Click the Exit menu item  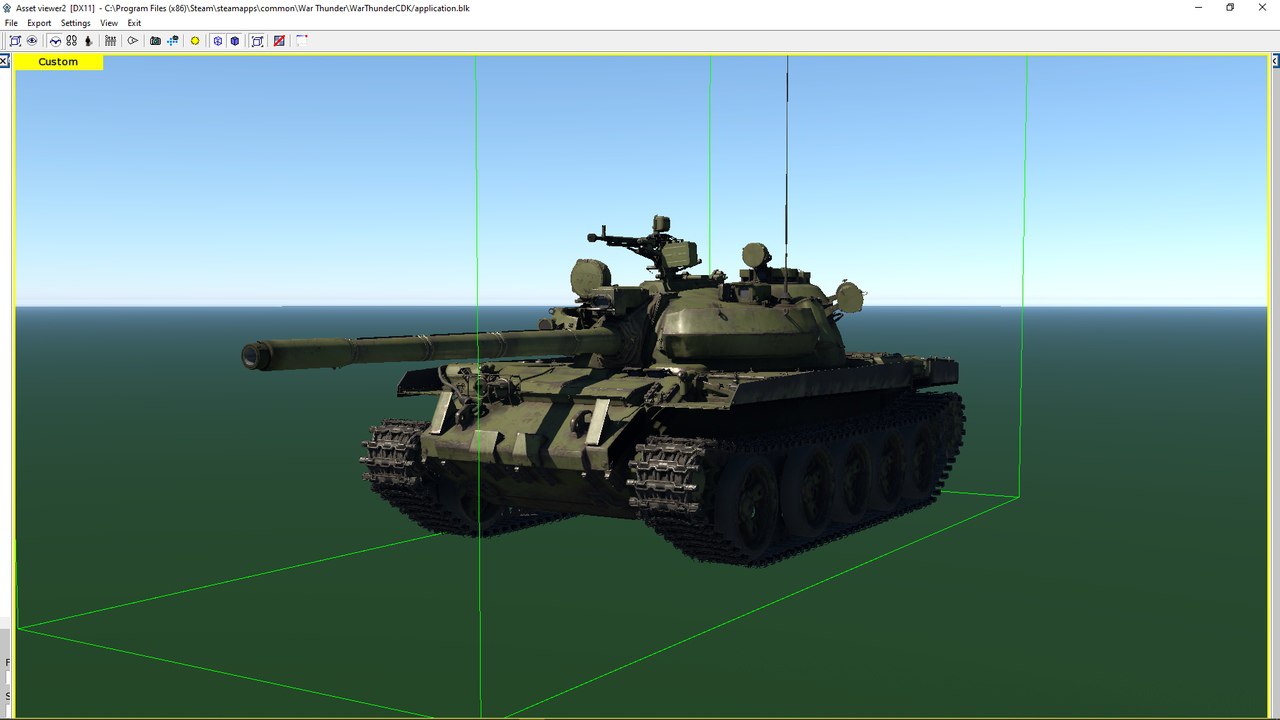pos(134,23)
